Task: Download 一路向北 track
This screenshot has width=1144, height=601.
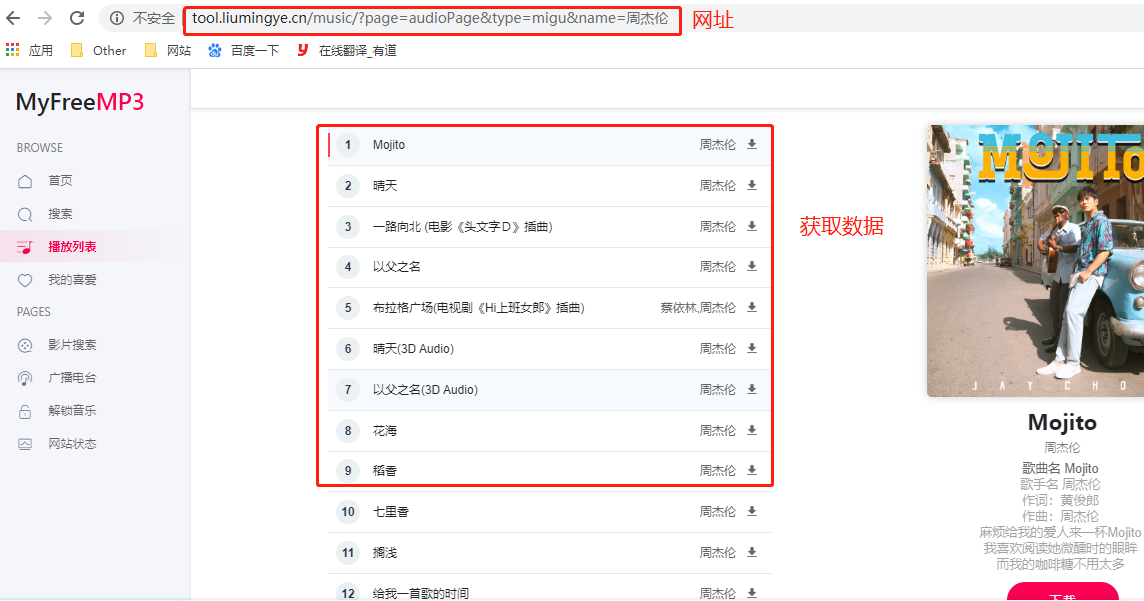Action: pyautogui.click(x=751, y=226)
